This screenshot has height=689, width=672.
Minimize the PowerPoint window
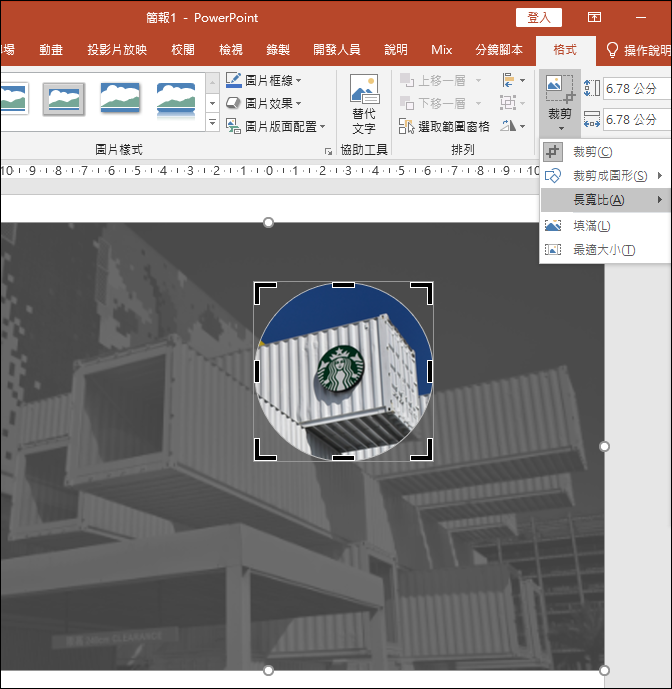coord(641,18)
